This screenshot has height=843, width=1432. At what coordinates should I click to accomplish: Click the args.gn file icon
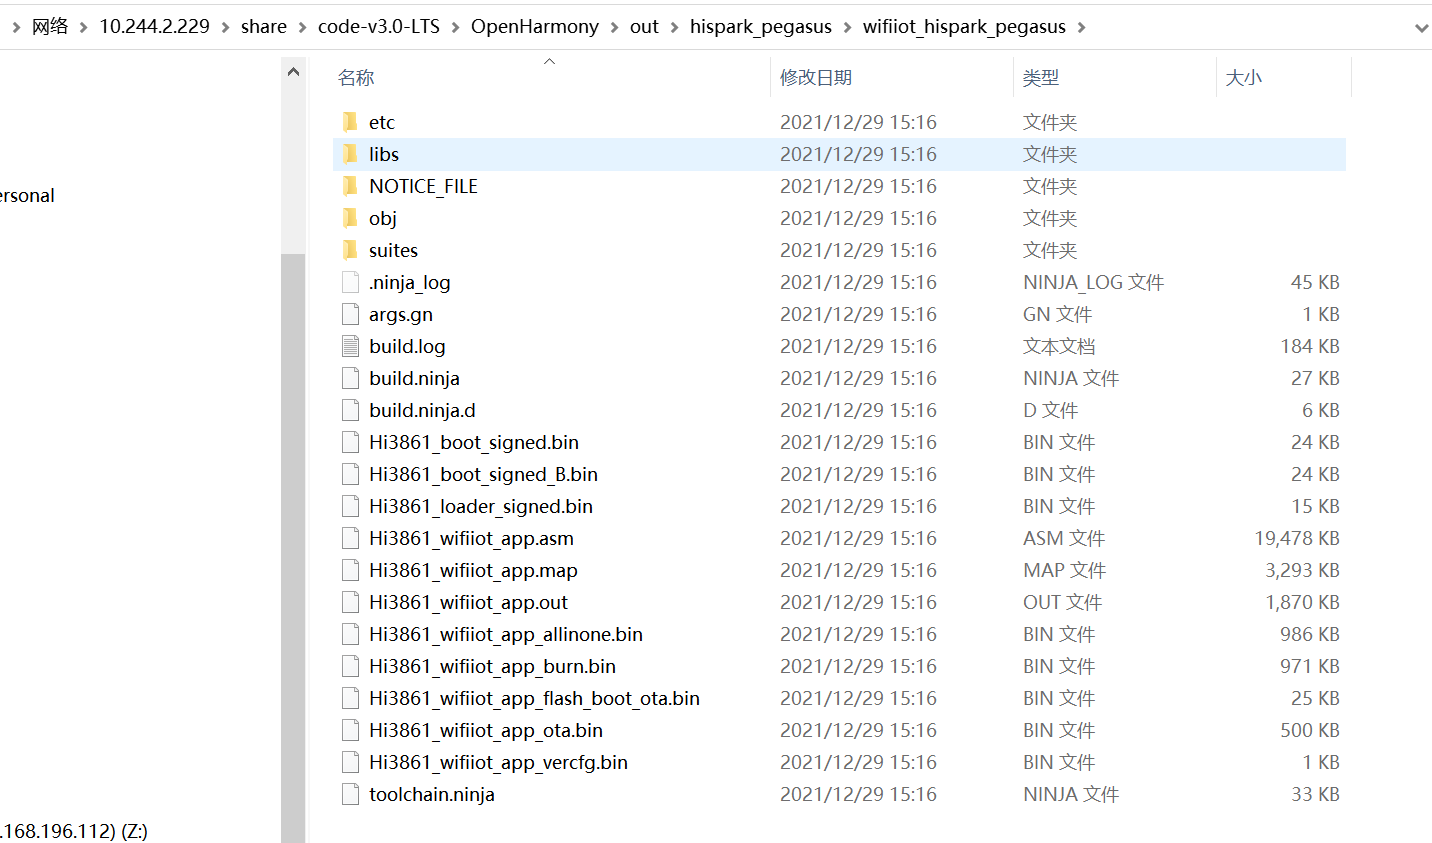point(350,314)
